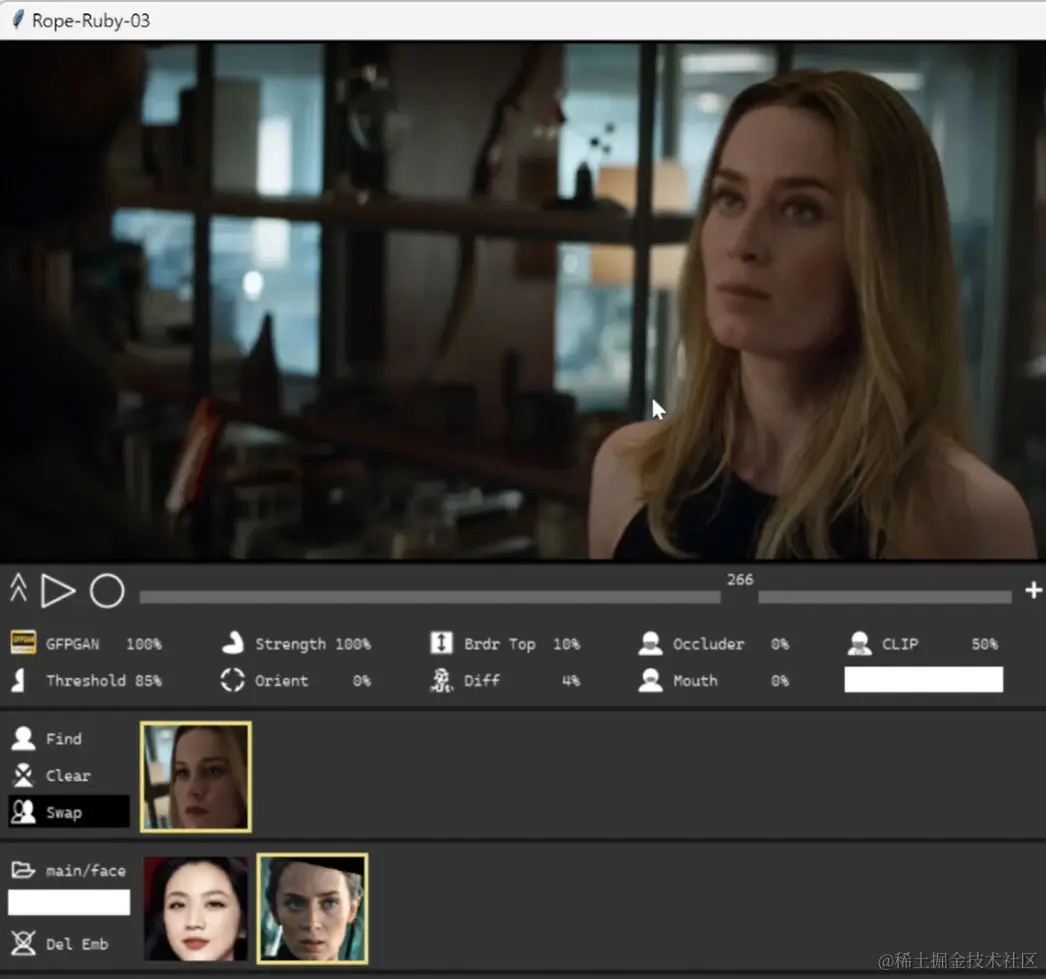Viewport: 1046px width, 979px height.
Task: Click the Brdr Top 10% value
Action: pyautogui.click(x=566, y=644)
